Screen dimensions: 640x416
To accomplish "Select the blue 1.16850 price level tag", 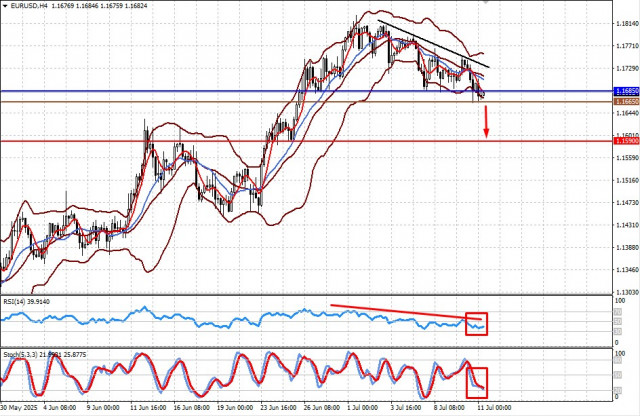I will point(627,91).
